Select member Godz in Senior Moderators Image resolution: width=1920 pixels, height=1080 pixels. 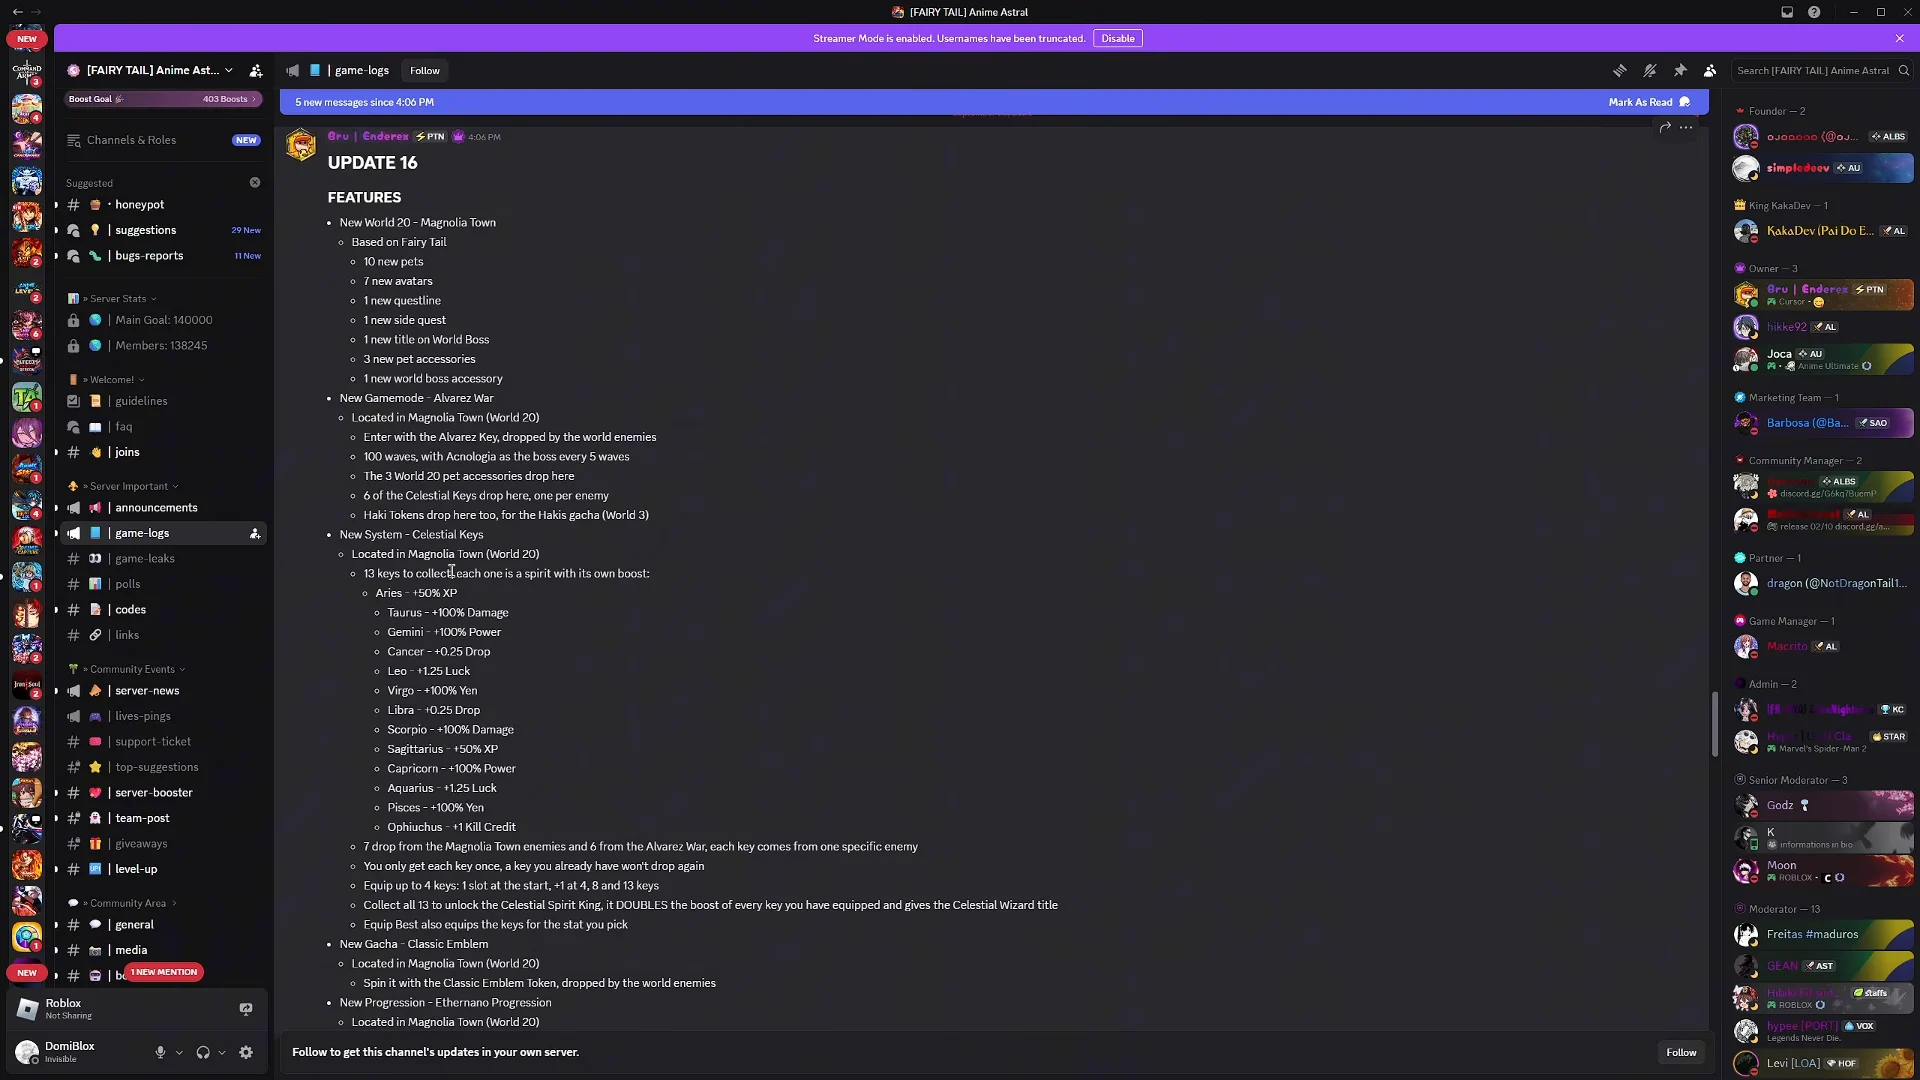click(x=1823, y=806)
